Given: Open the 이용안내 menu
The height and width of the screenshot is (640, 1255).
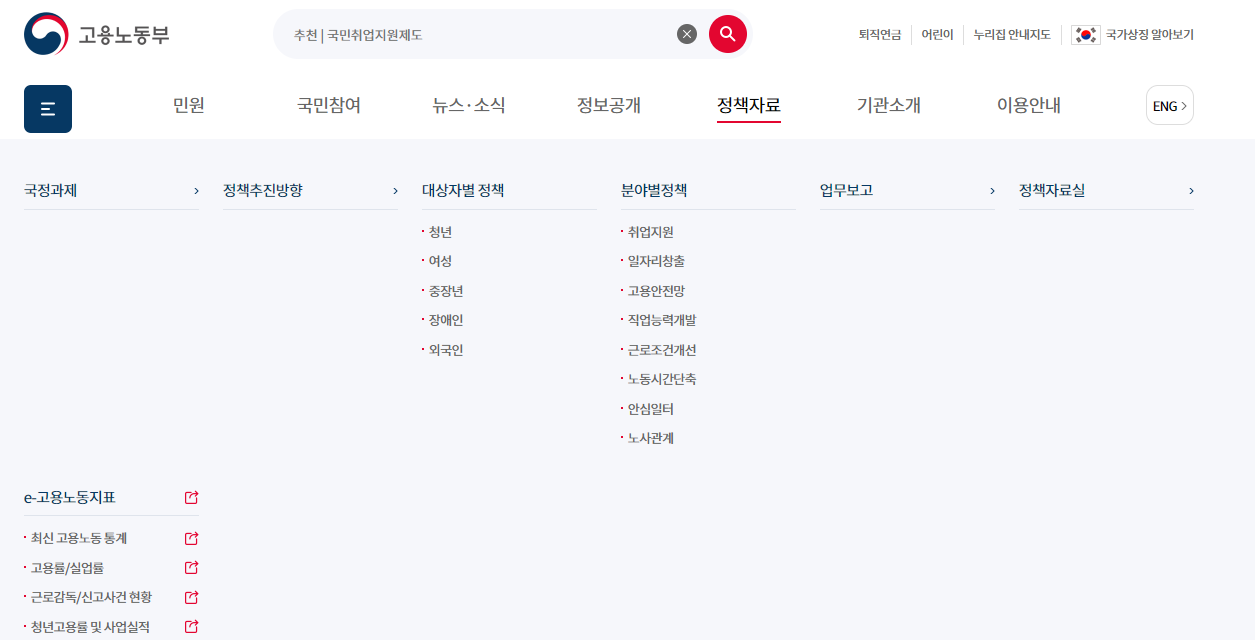Looking at the screenshot, I should [x=1029, y=105].
